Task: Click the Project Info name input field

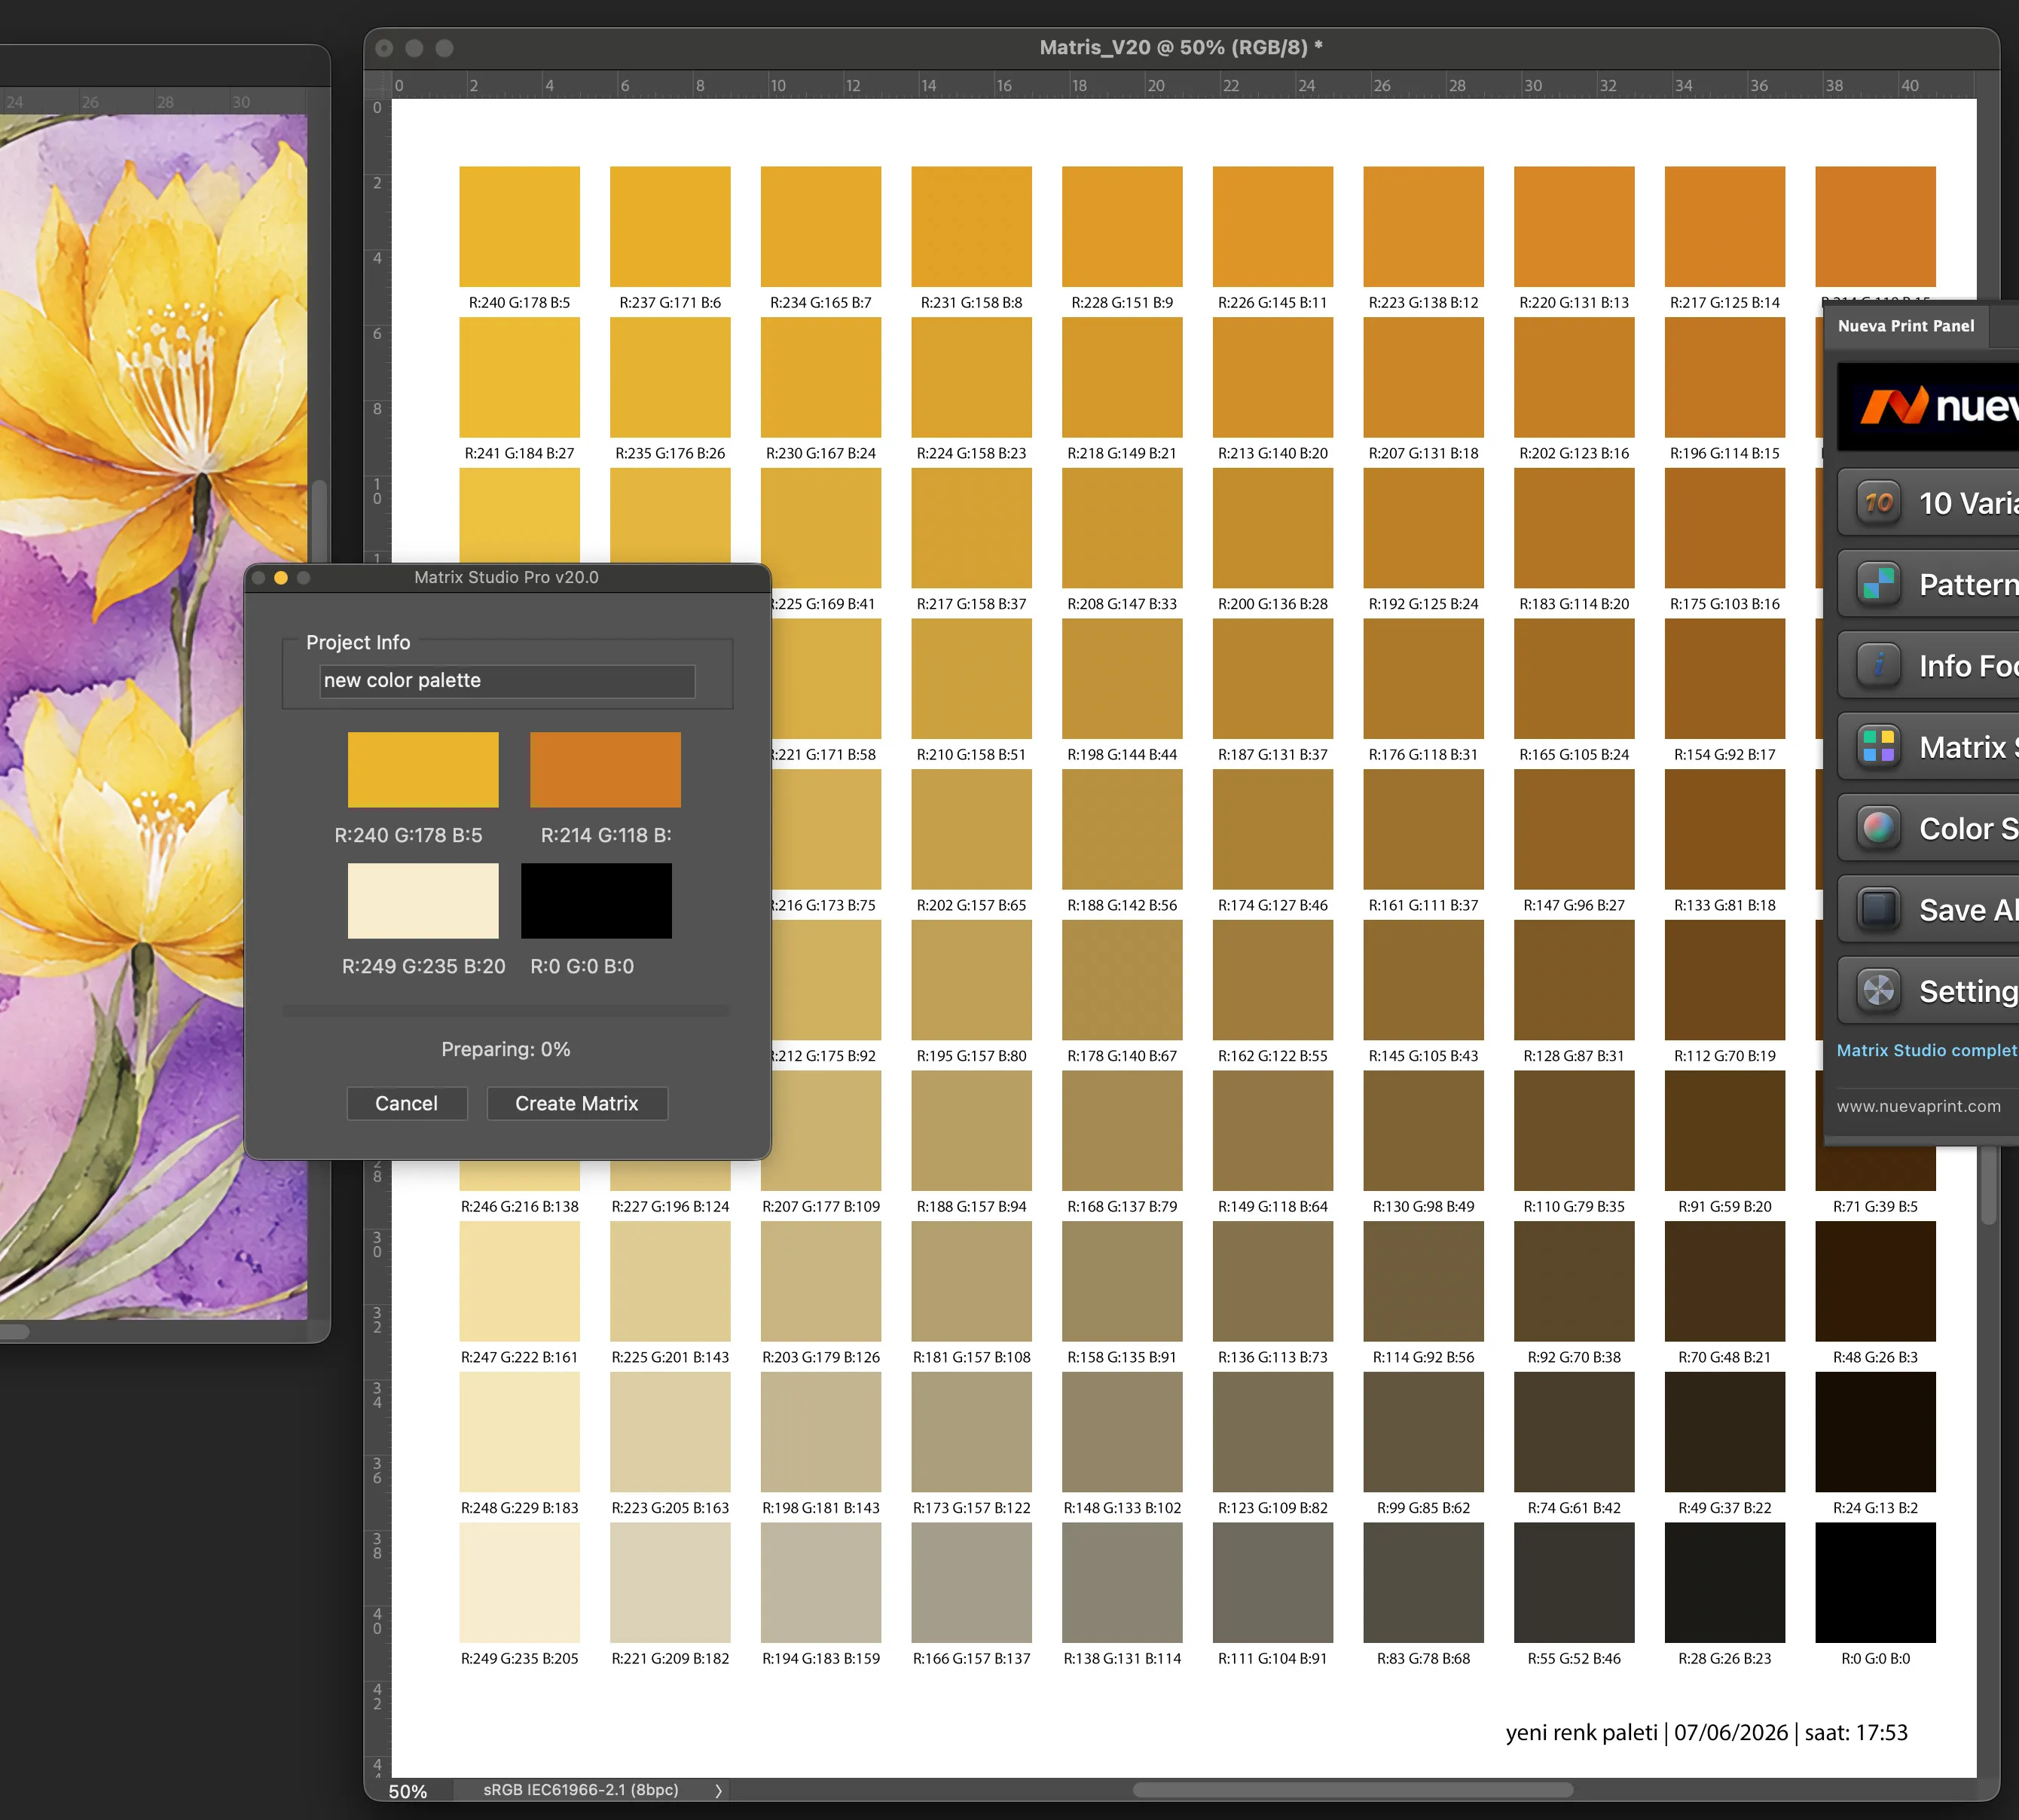Action: coord(507,681)
